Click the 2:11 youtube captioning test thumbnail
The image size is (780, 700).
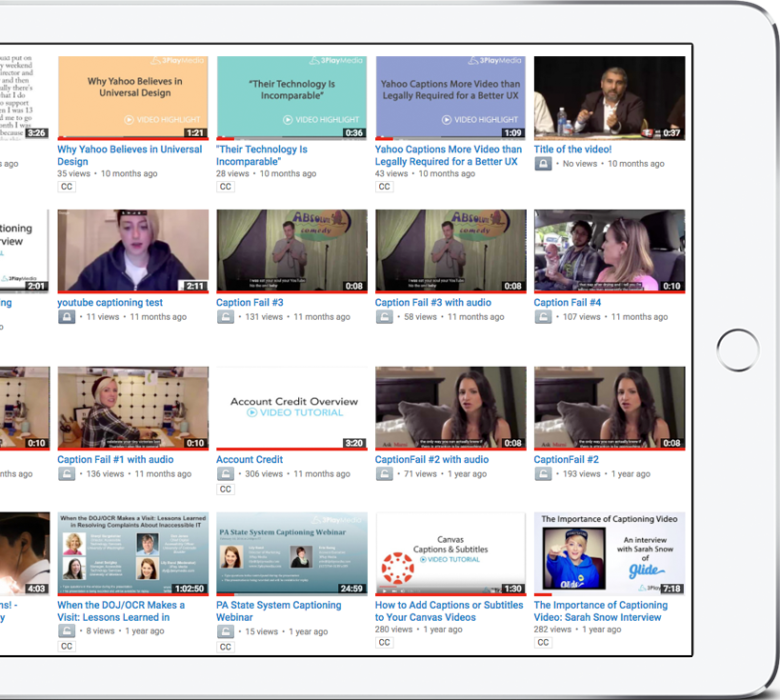[133, 251]
